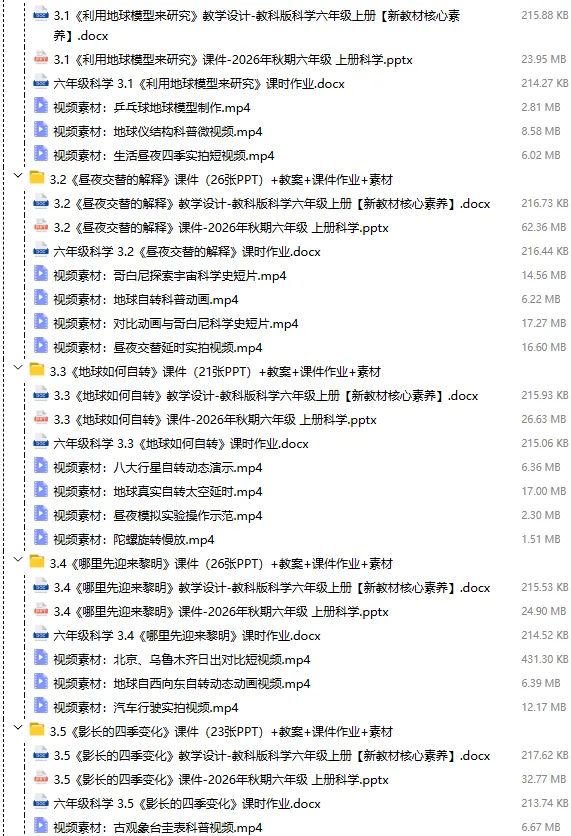Click the video icon of 乒乓球地球模型制作.mp4

click(x=41, y=106)
